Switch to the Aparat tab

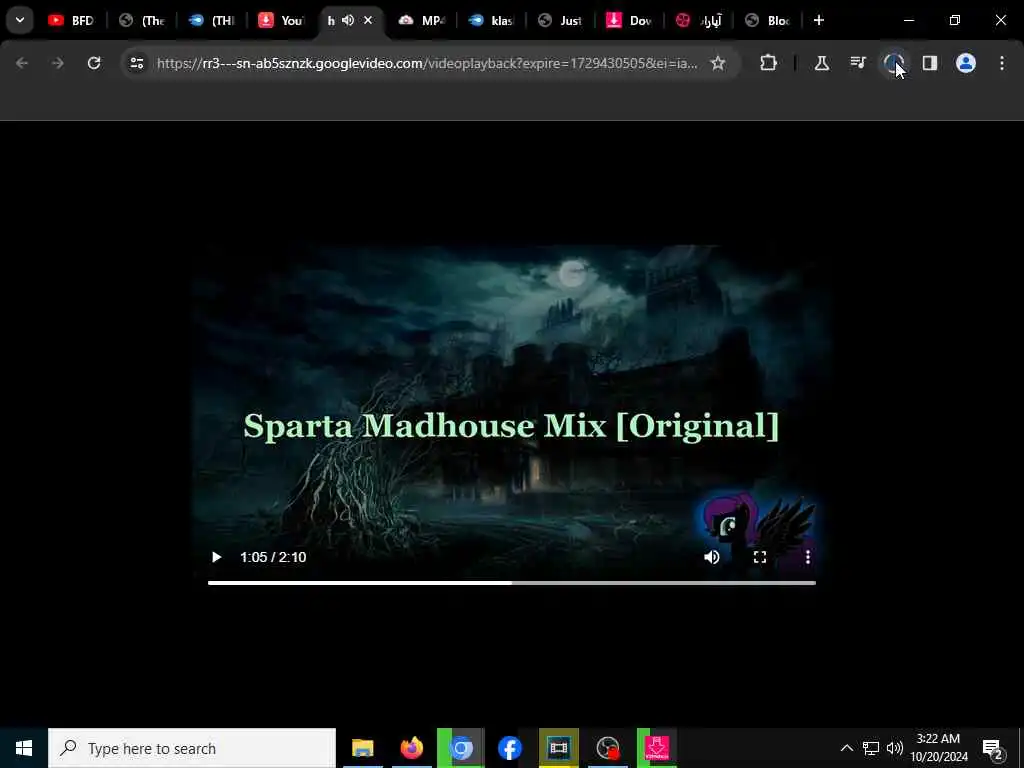pyautogui.click(x=699, y=20)
